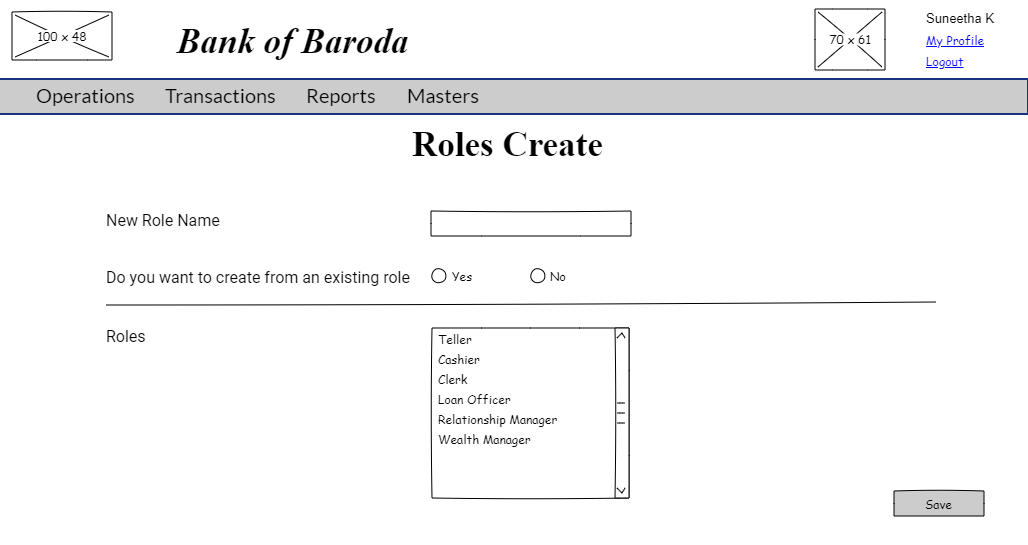Viewport: 1028px width, 545px height.
Task: Choose Wealth Manager from the list
Action: 484,440
